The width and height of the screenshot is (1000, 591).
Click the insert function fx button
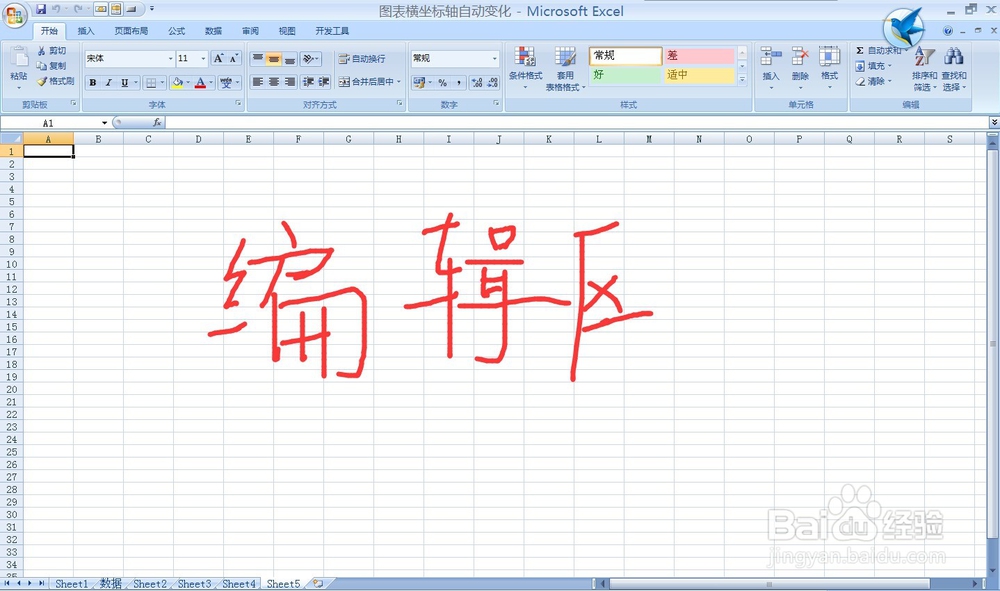157,122
